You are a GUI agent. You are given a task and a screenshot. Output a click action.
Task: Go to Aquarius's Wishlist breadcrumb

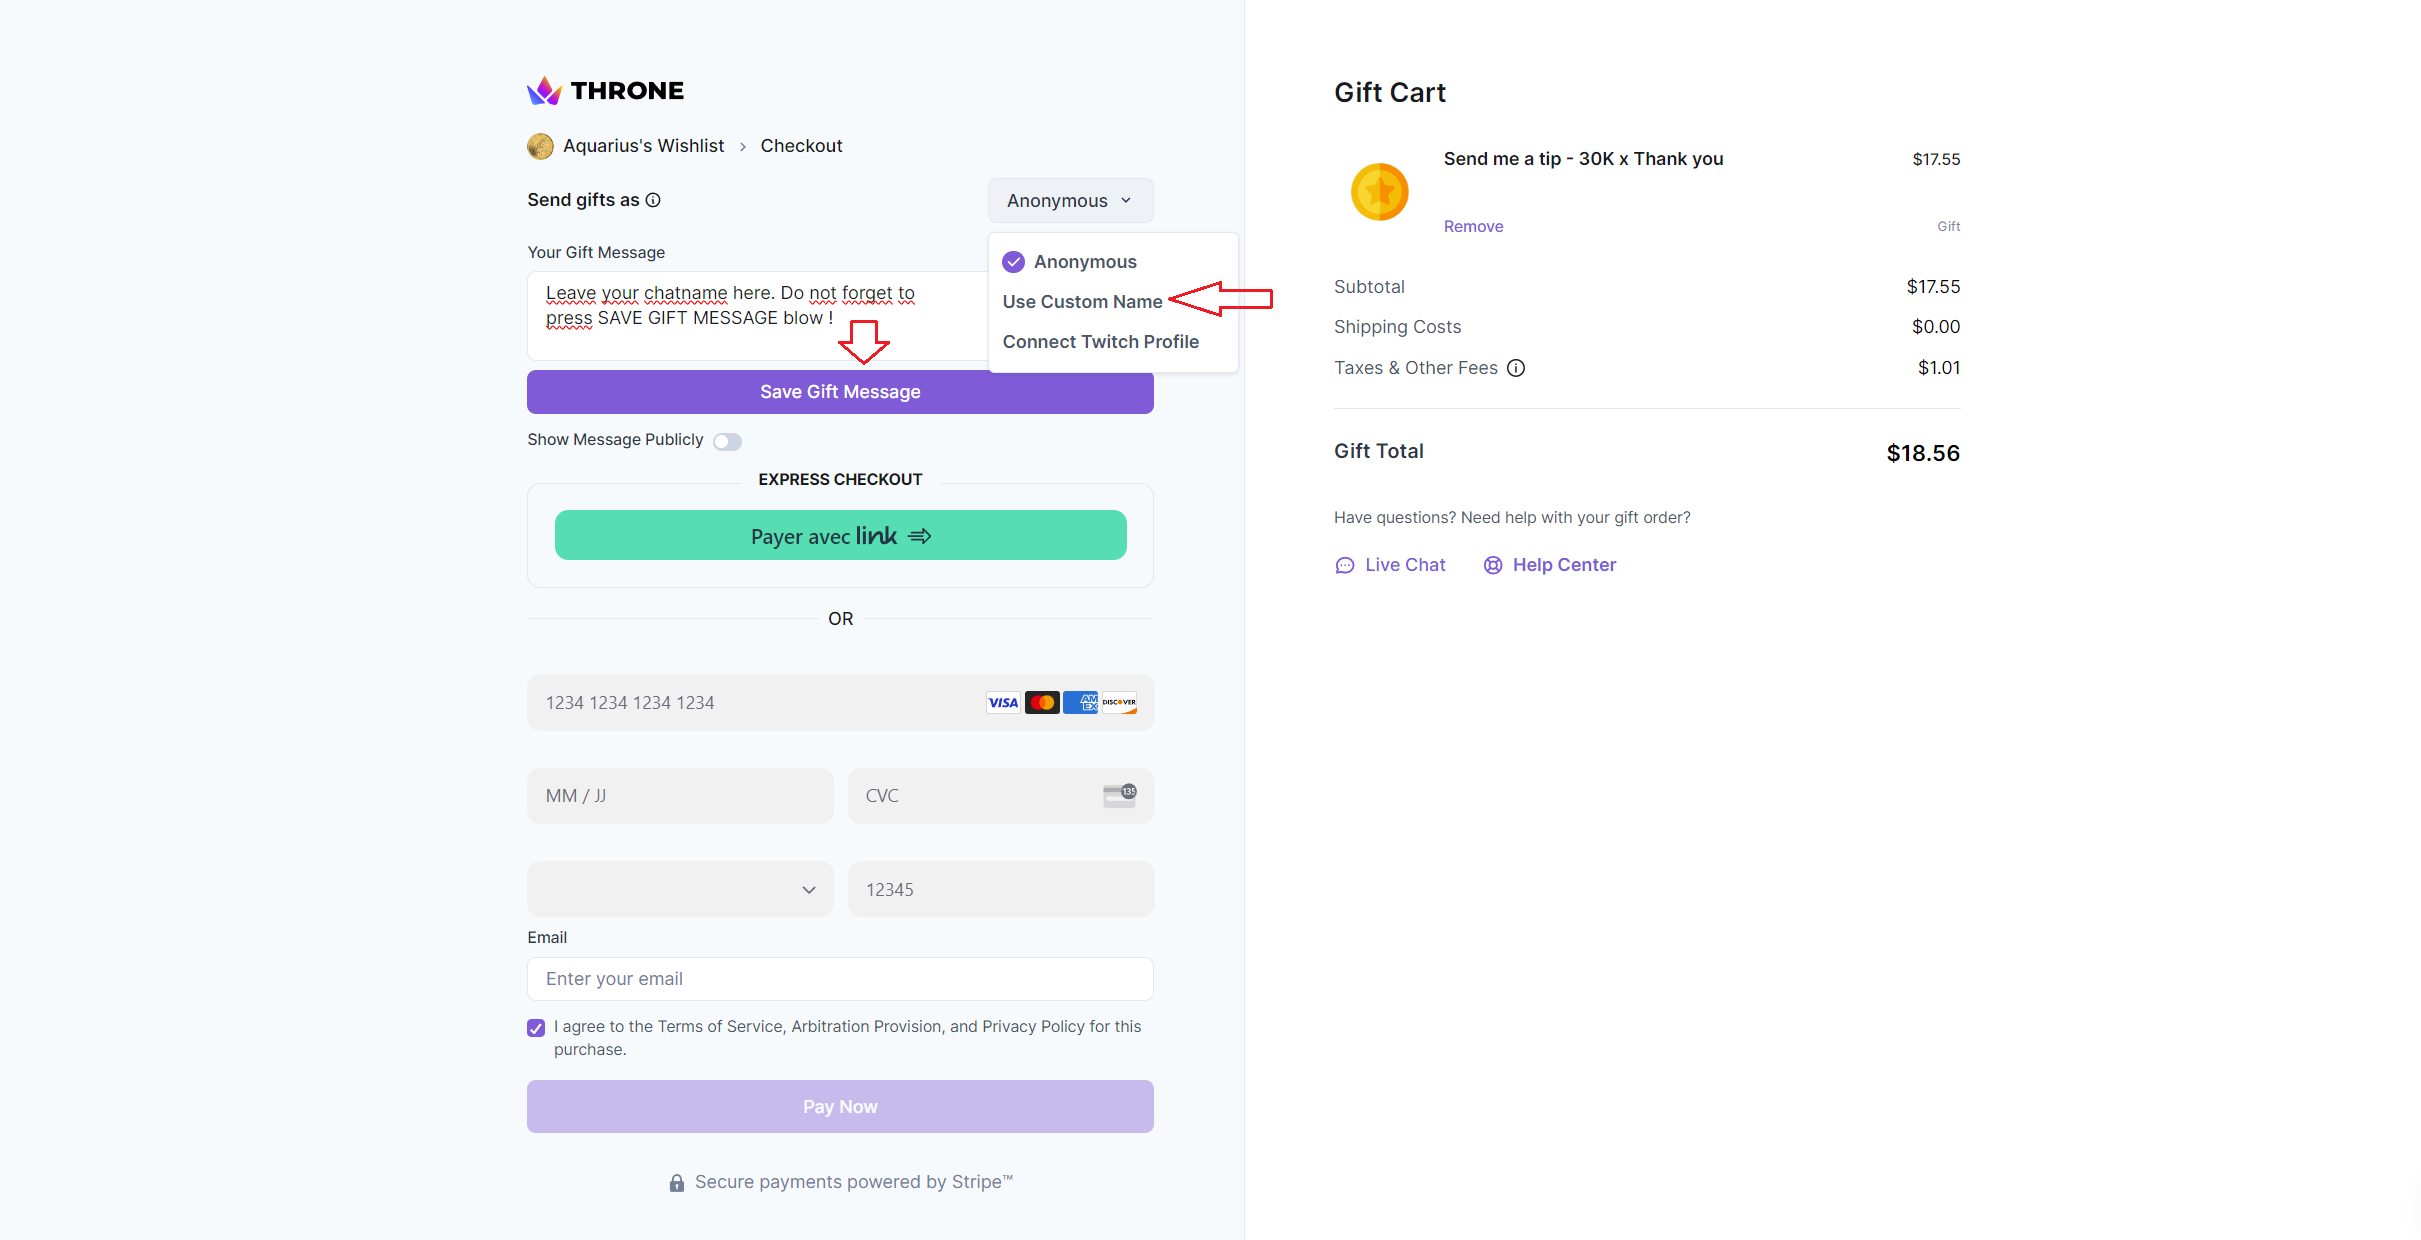click(643, 146)
